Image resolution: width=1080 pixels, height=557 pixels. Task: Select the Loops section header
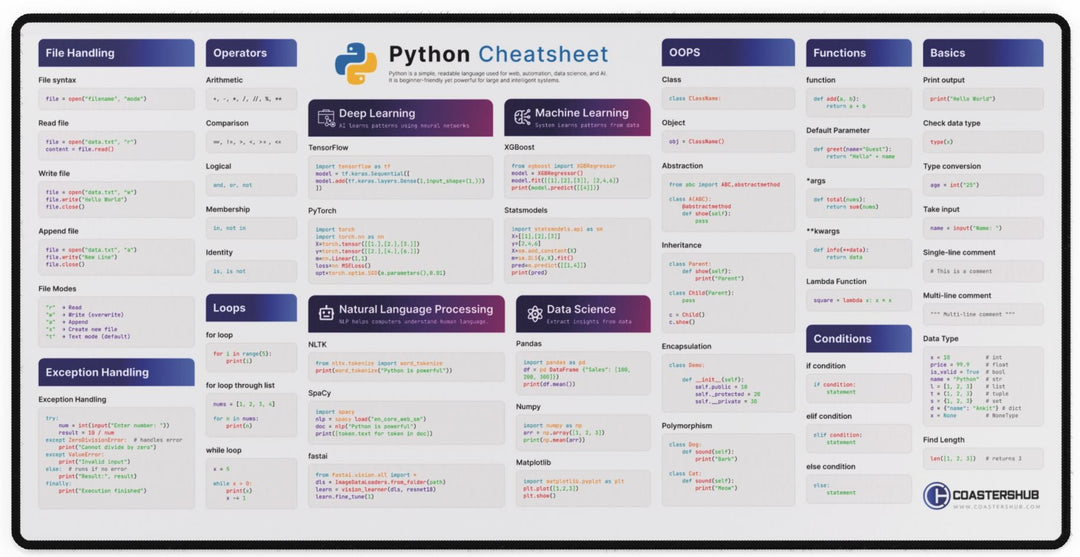pos(251,308)
